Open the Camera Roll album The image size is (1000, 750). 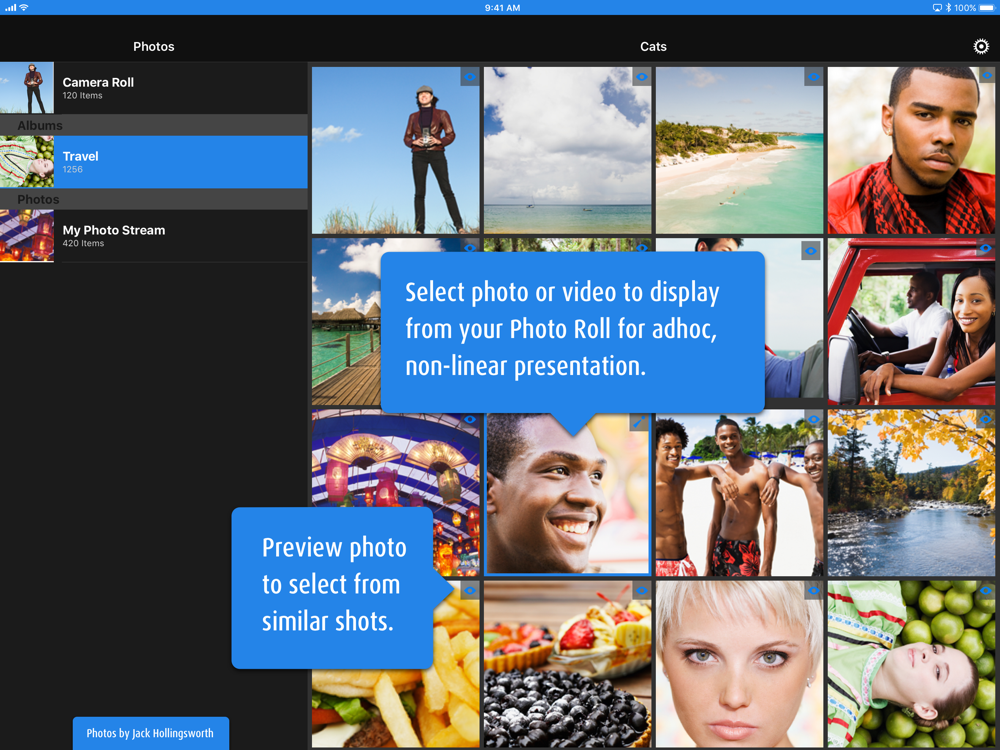pos(154,88)
